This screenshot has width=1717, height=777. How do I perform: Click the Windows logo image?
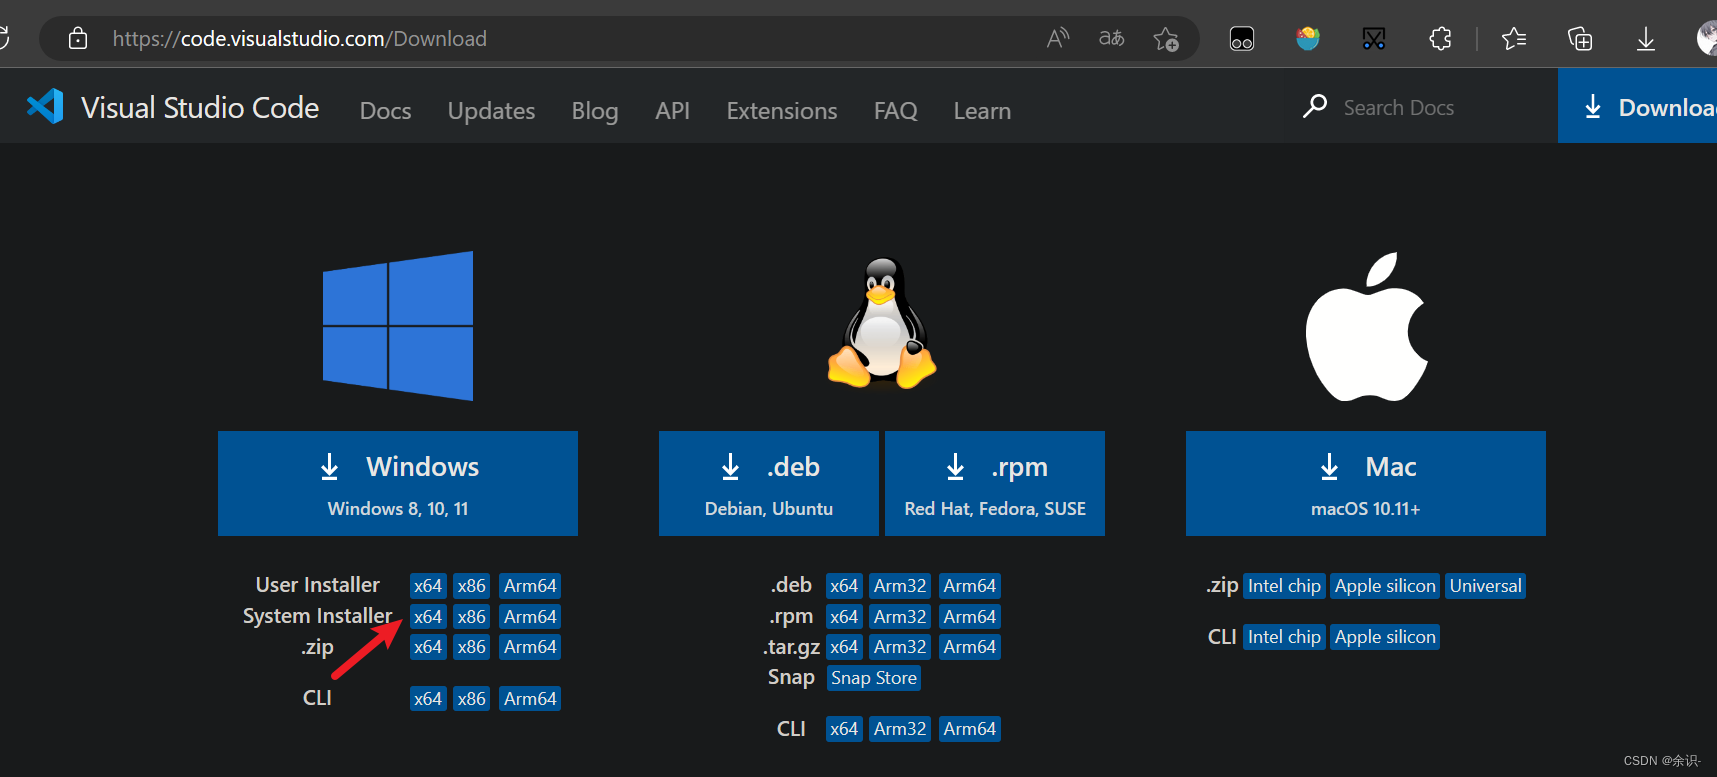(398, 326)
